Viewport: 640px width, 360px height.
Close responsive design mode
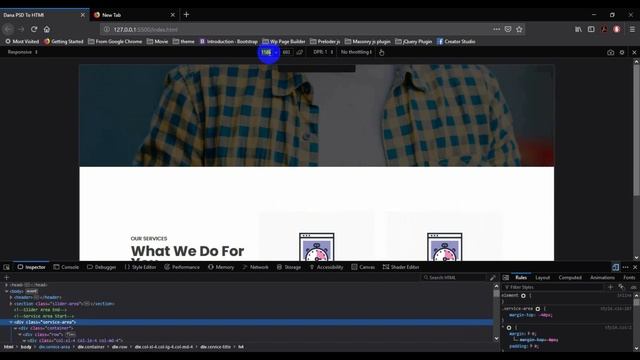634,52
